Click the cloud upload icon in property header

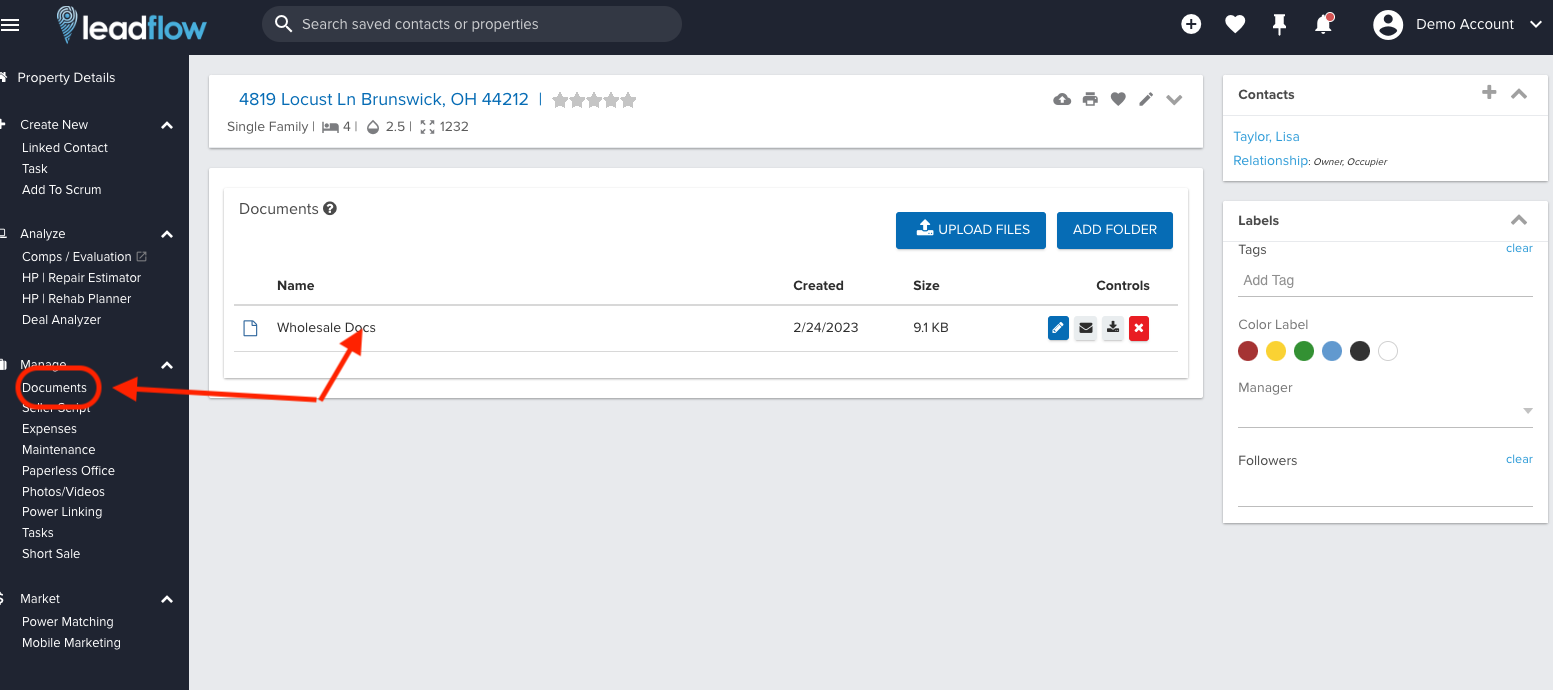pos(1062,99)
